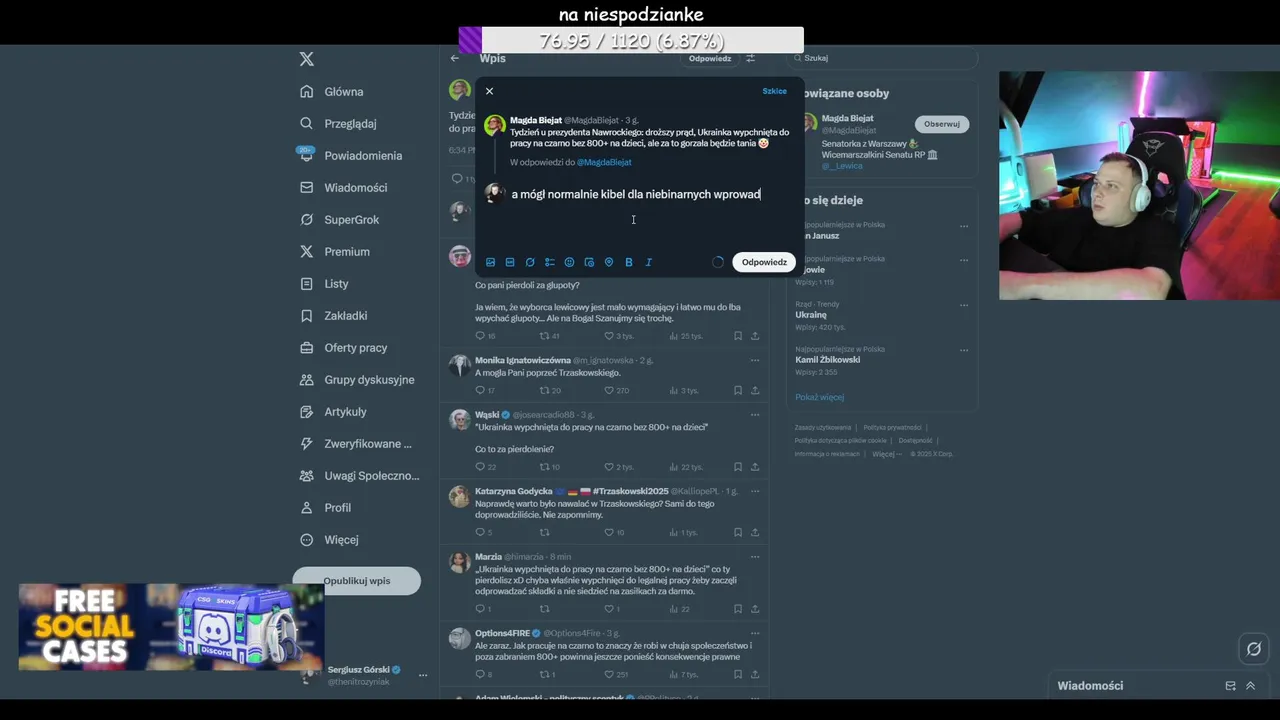The image size is (1280, 720).
Task: Click Opublikuj wpis button
Action: click(356, 580)
